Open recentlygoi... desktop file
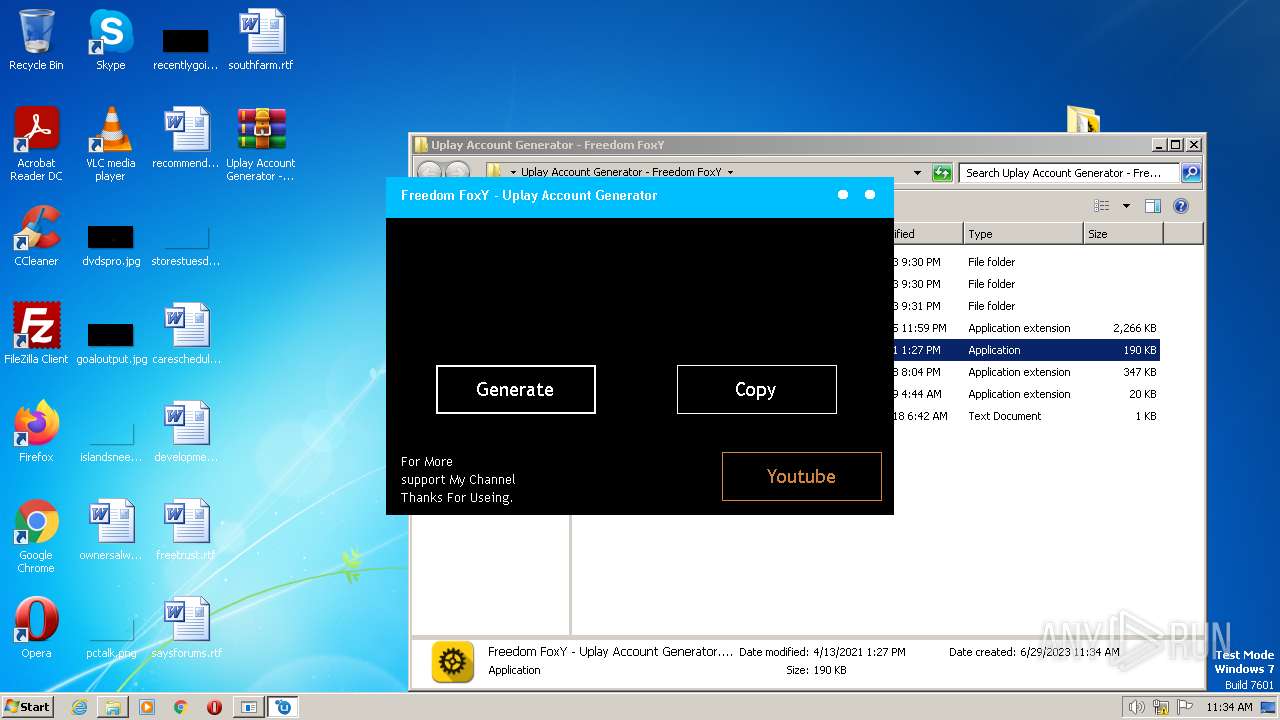Screen dimensions: 1280x720 point(186,49)
